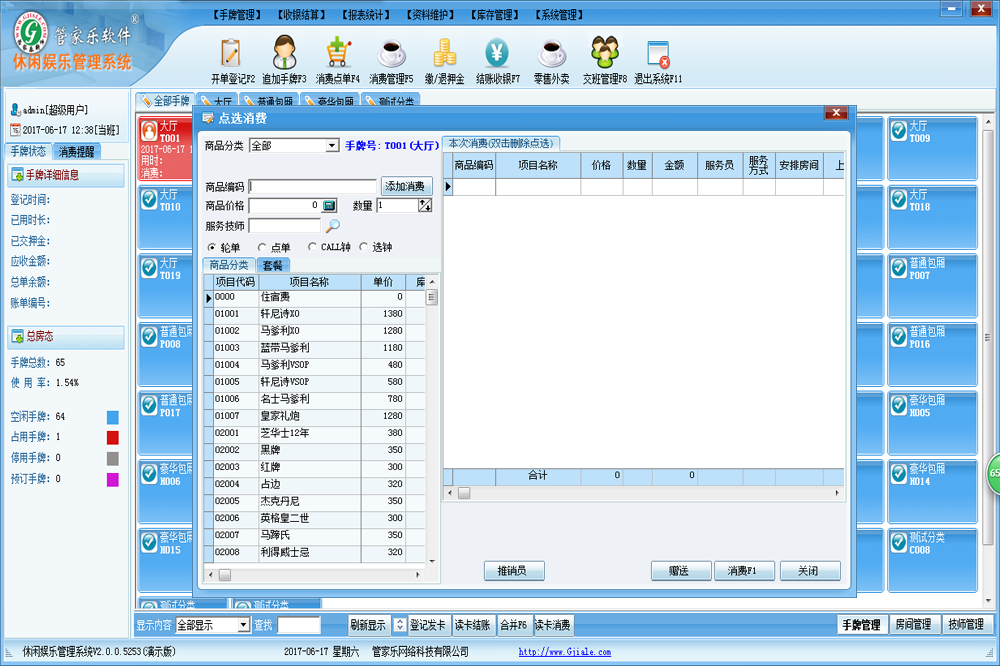Click the 合并F6 button
This screenshot has height=666, width=1000.
(x=513, y=625)
